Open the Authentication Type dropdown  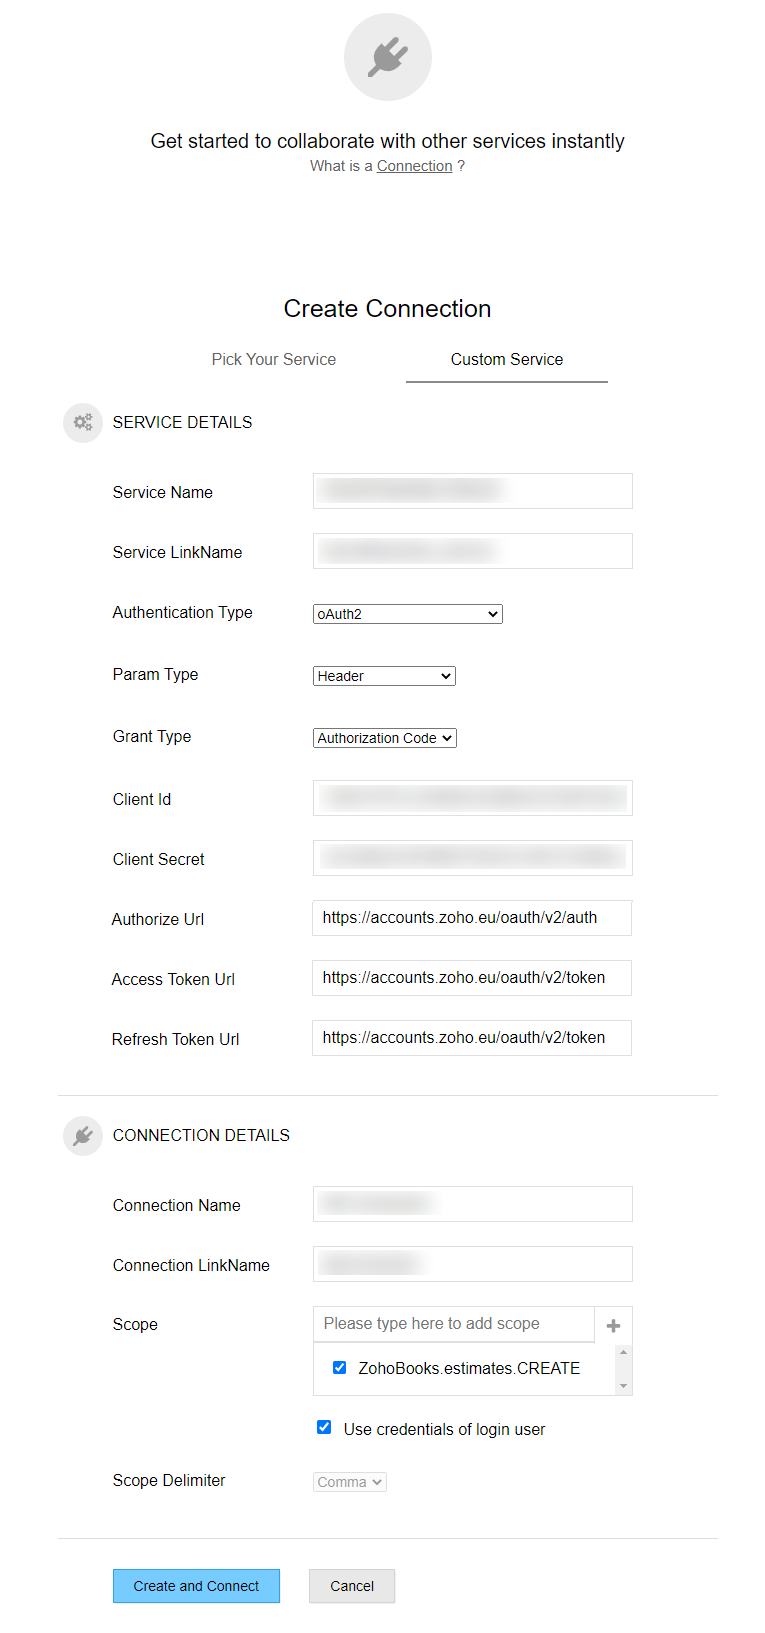(x=407, y=614)
